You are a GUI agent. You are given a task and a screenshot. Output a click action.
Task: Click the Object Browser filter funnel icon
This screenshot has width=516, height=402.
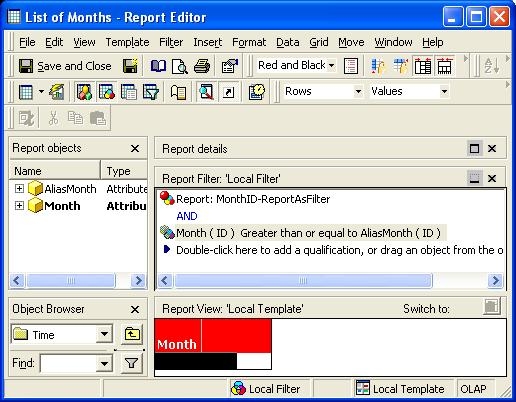click(132, 363)
